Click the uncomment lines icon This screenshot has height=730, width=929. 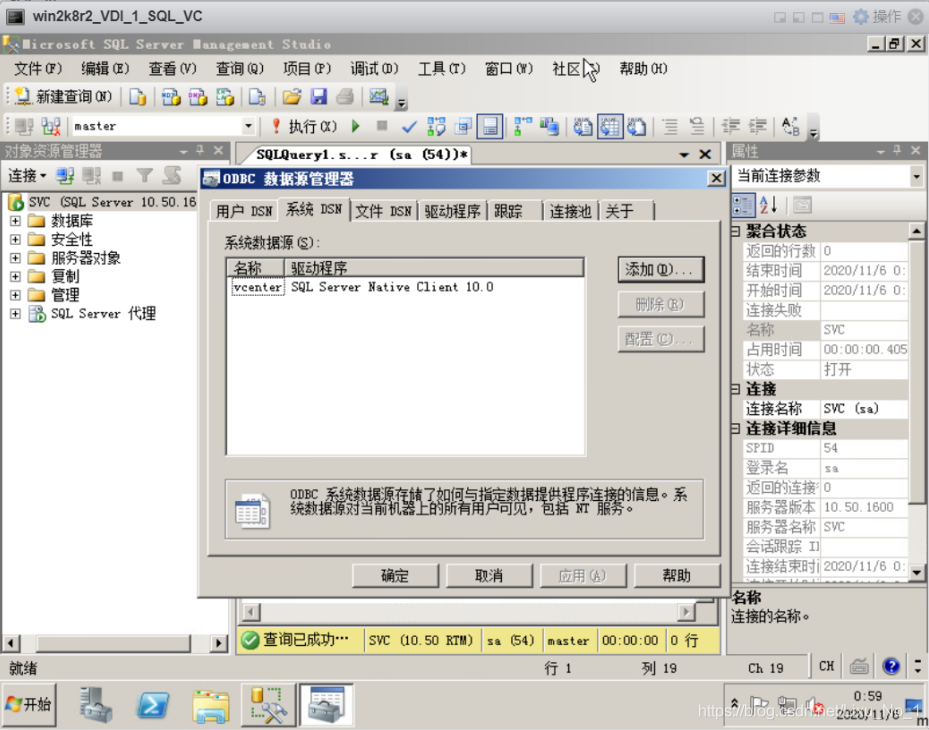697,126
